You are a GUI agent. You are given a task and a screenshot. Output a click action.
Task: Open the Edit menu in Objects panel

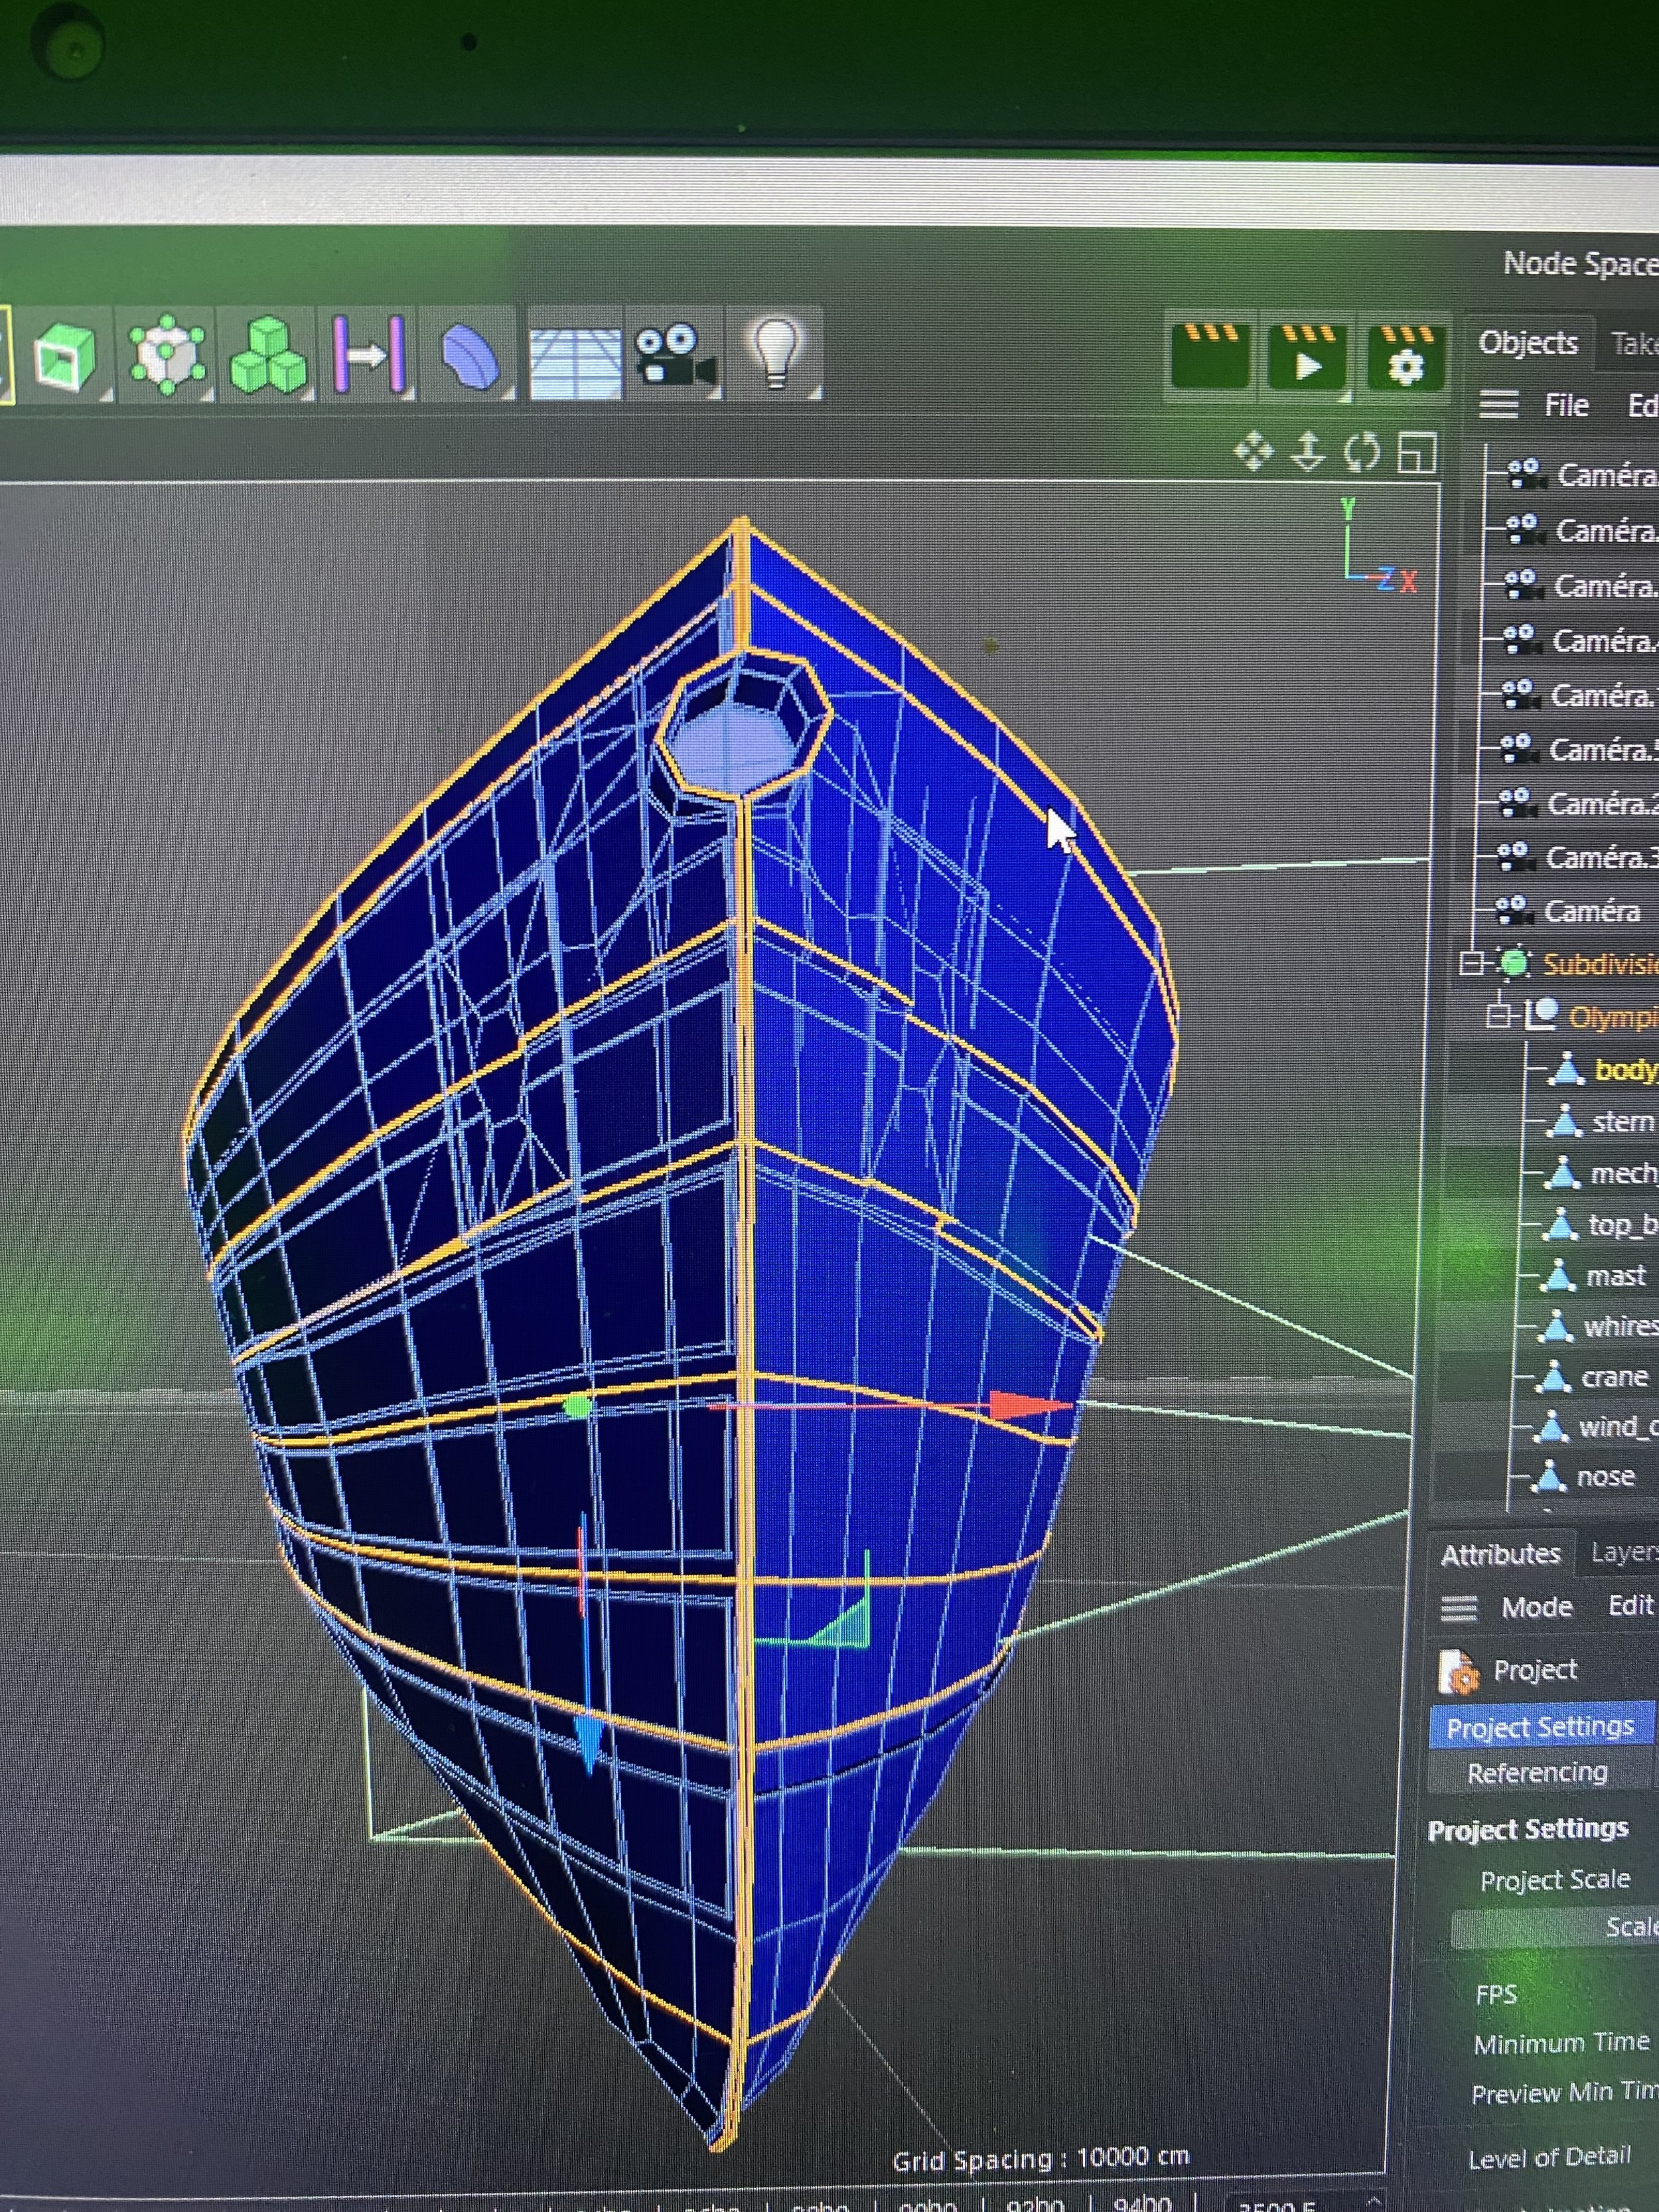click(x=1642, y=406)
